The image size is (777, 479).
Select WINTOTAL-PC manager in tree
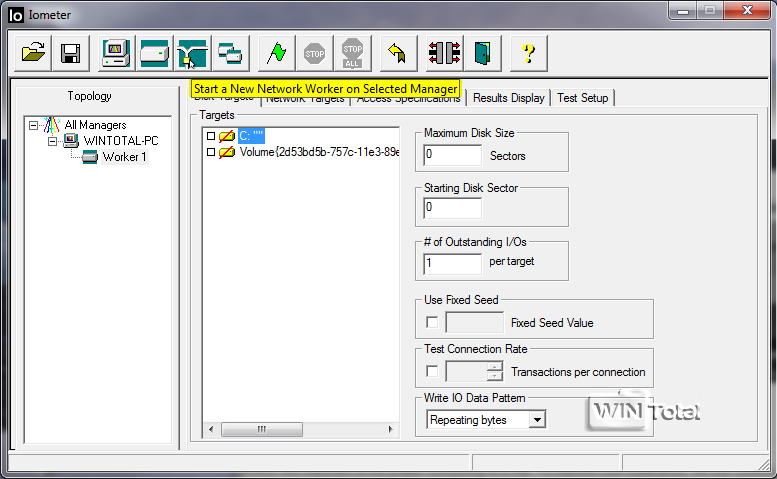pyautogui.click(x=121, y=141)
